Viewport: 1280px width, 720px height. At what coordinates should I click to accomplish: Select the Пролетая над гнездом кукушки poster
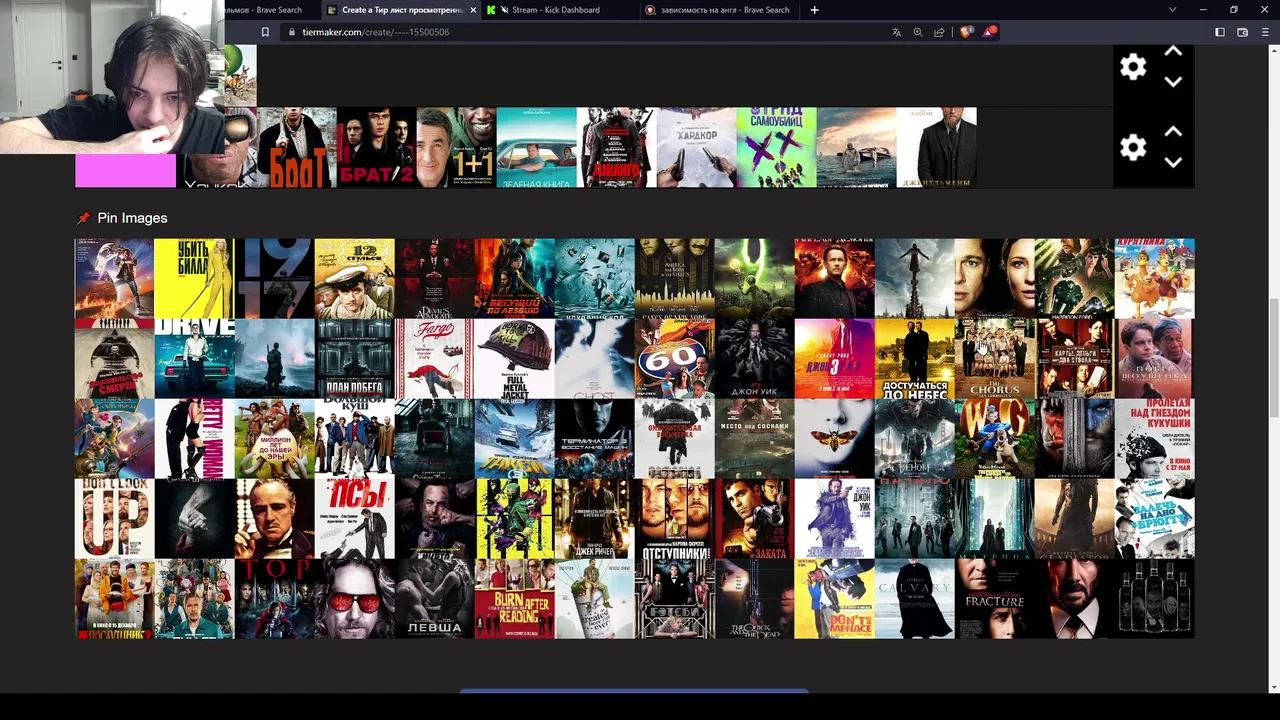click(1155, 438)
